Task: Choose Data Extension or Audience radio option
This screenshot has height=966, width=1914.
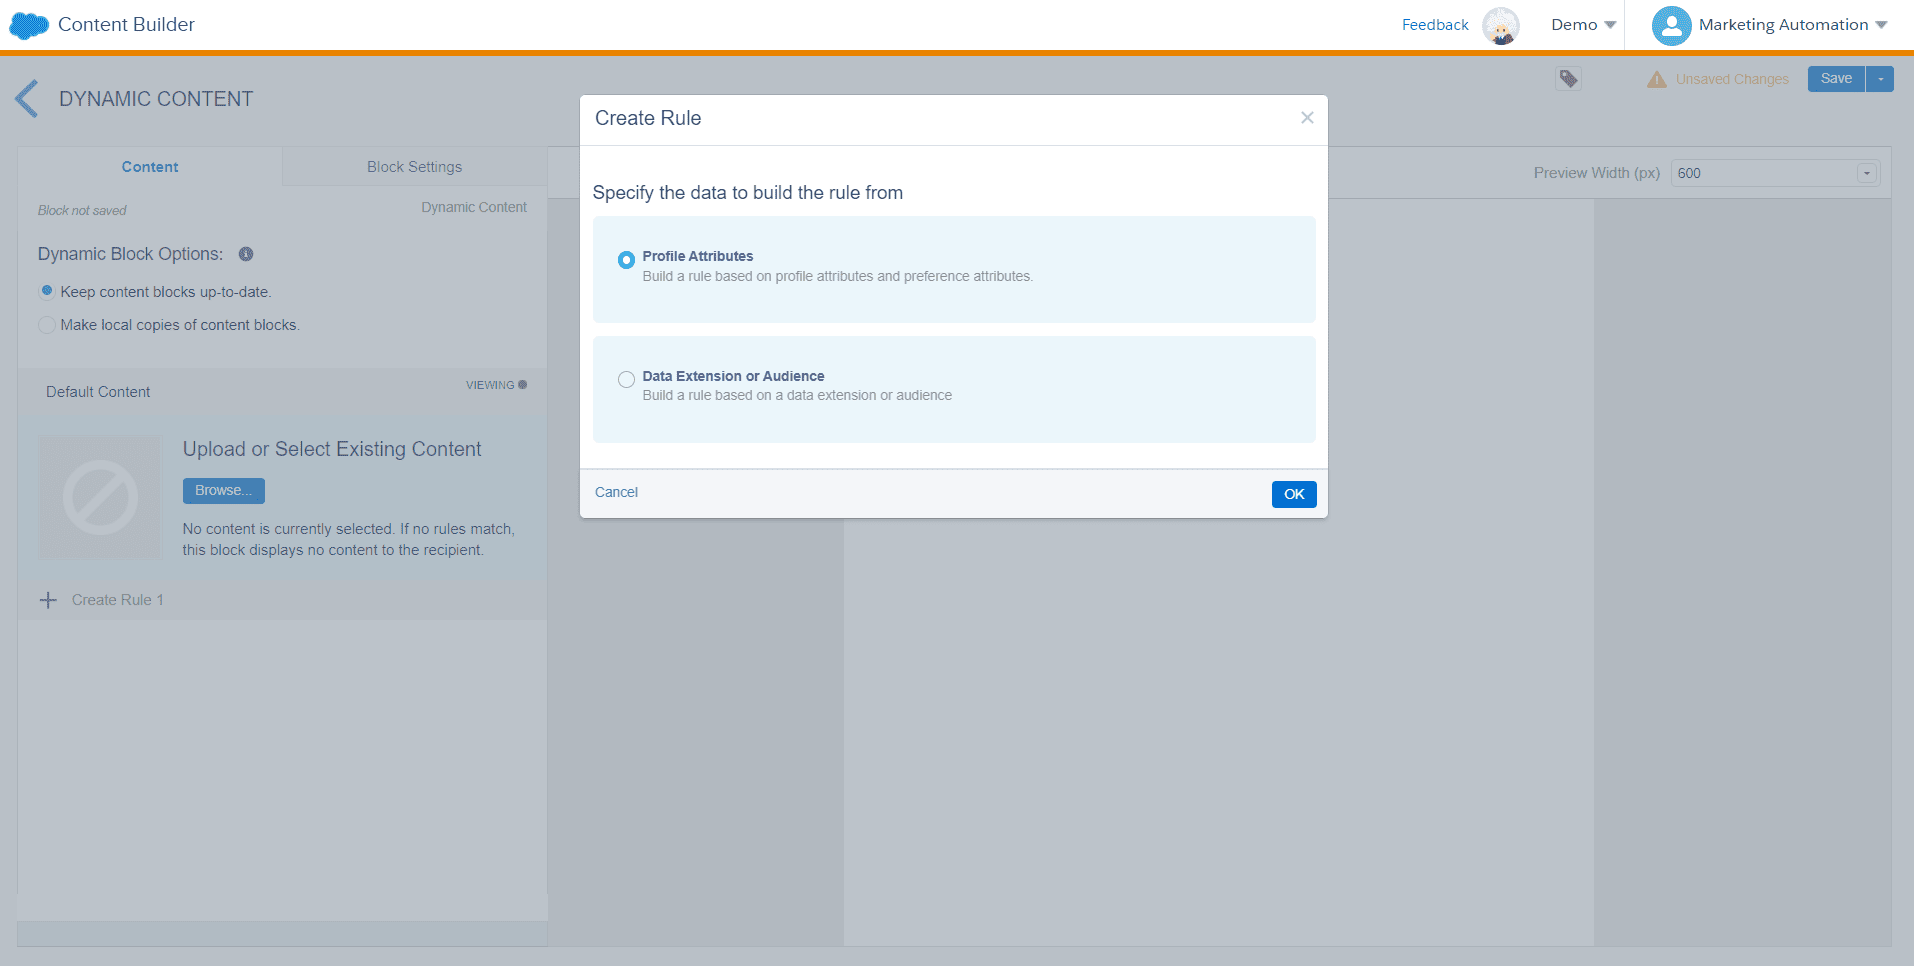Action: [626, 380]
